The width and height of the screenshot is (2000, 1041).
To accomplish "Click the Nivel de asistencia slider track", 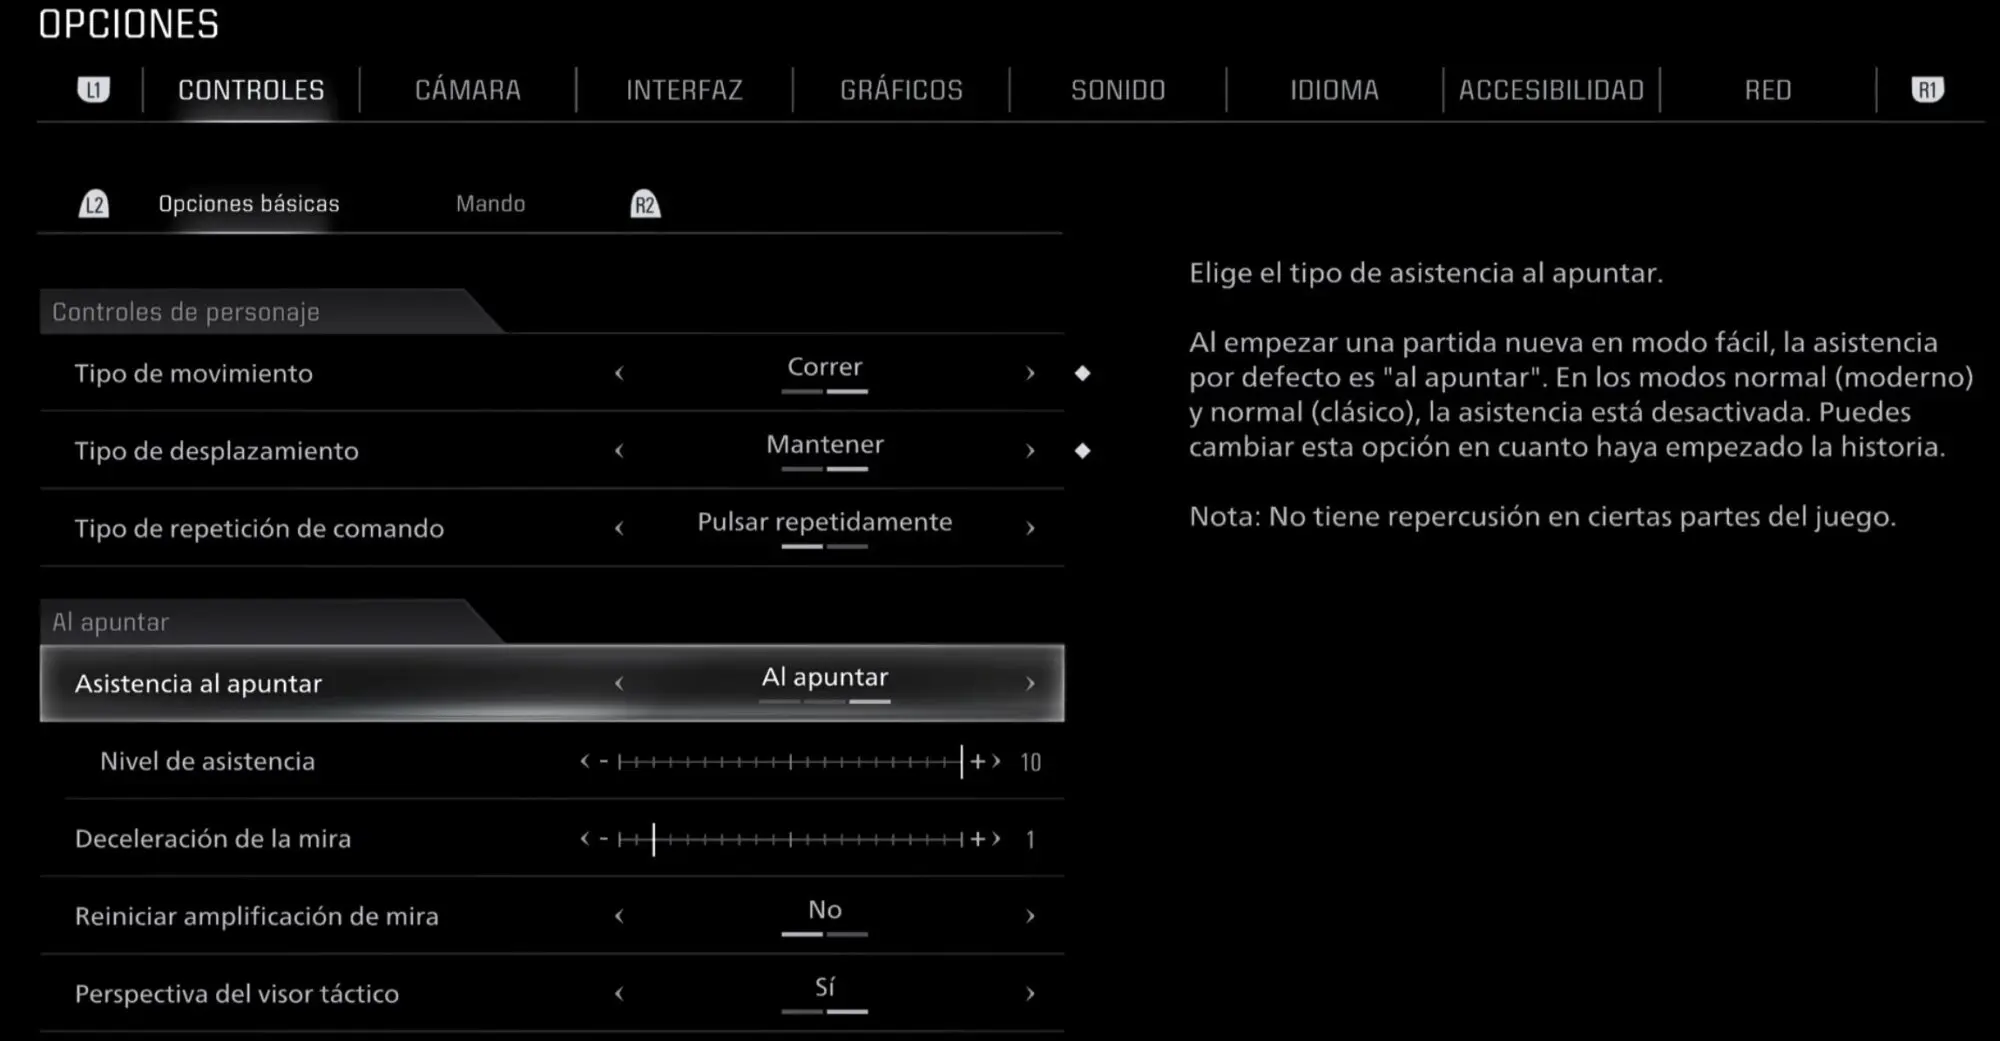I will [x=790, y=762].
